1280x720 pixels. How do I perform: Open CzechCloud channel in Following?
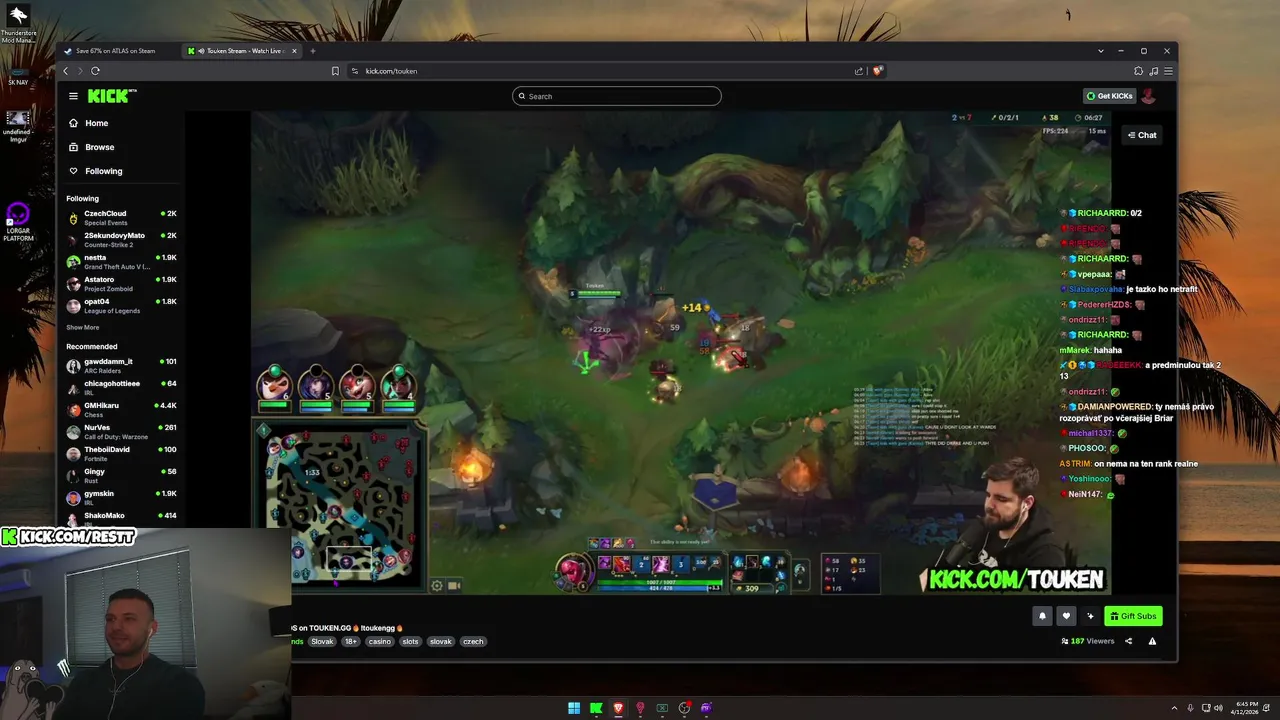(121, 217)
